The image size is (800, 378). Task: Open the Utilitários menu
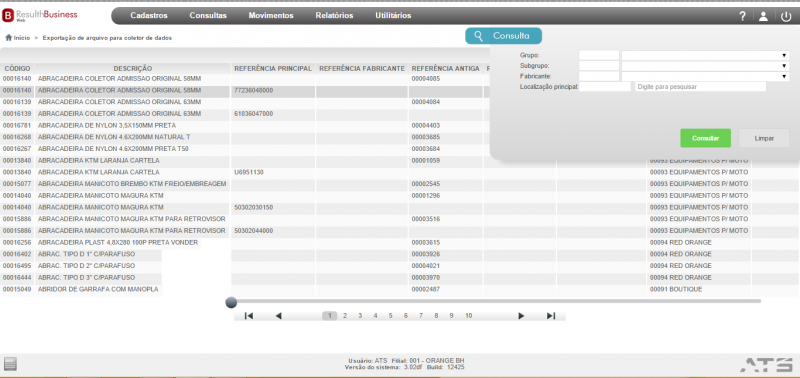tap(393, 16)
